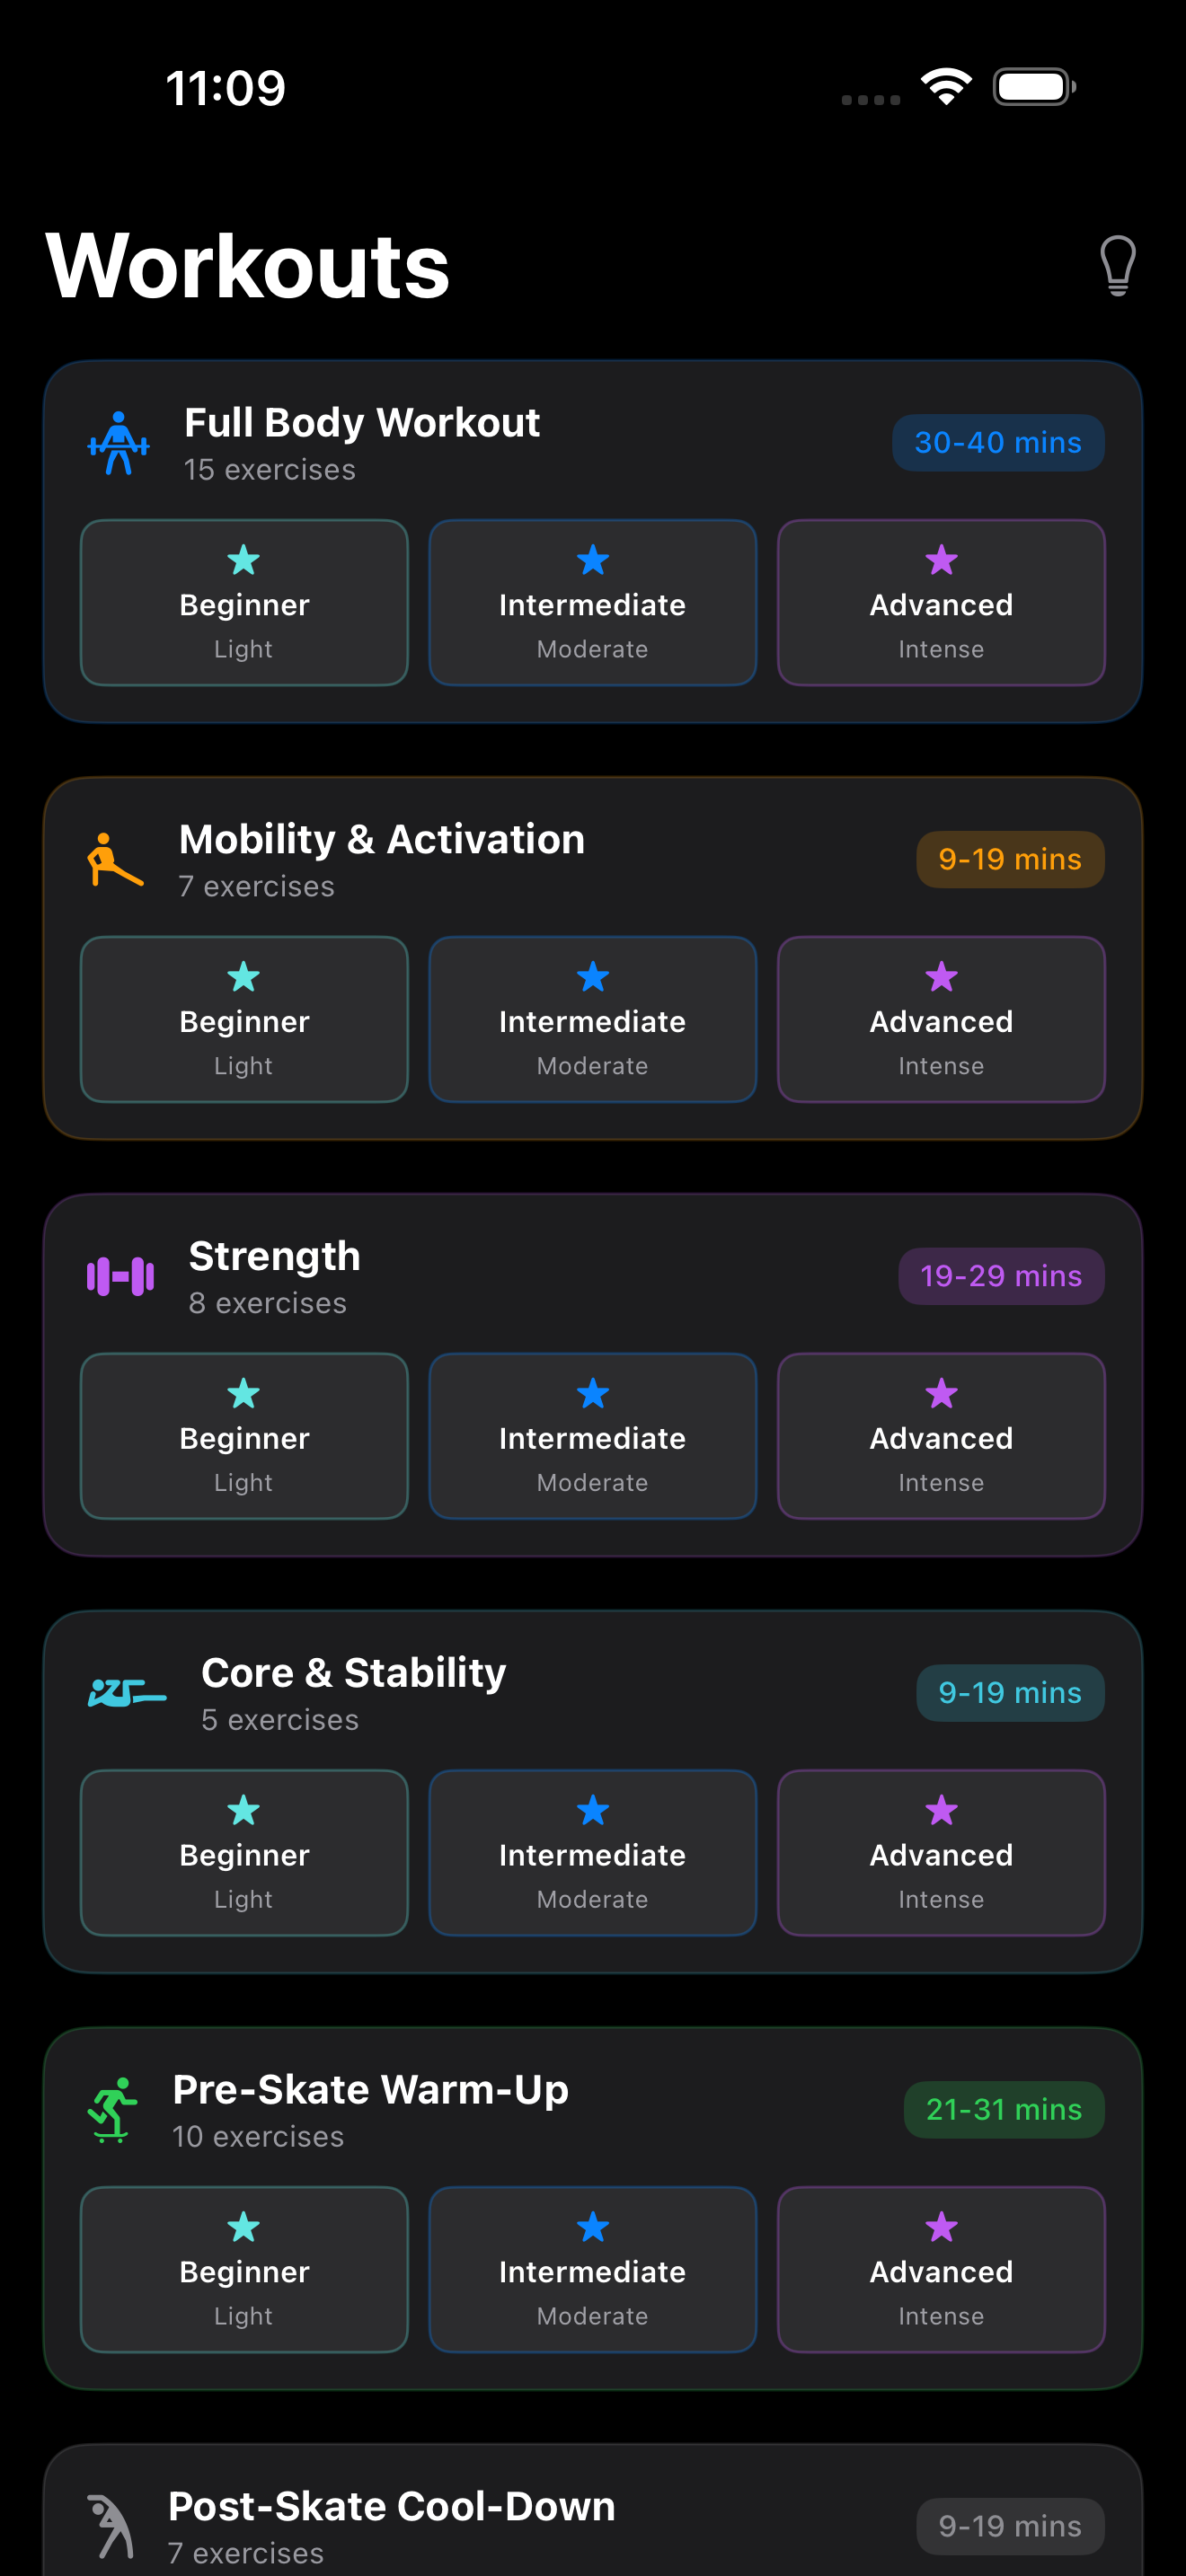Tap the 30-40 mins duration badge
The width and height of the screenshot is (1186, 2576).
(998, 443)
